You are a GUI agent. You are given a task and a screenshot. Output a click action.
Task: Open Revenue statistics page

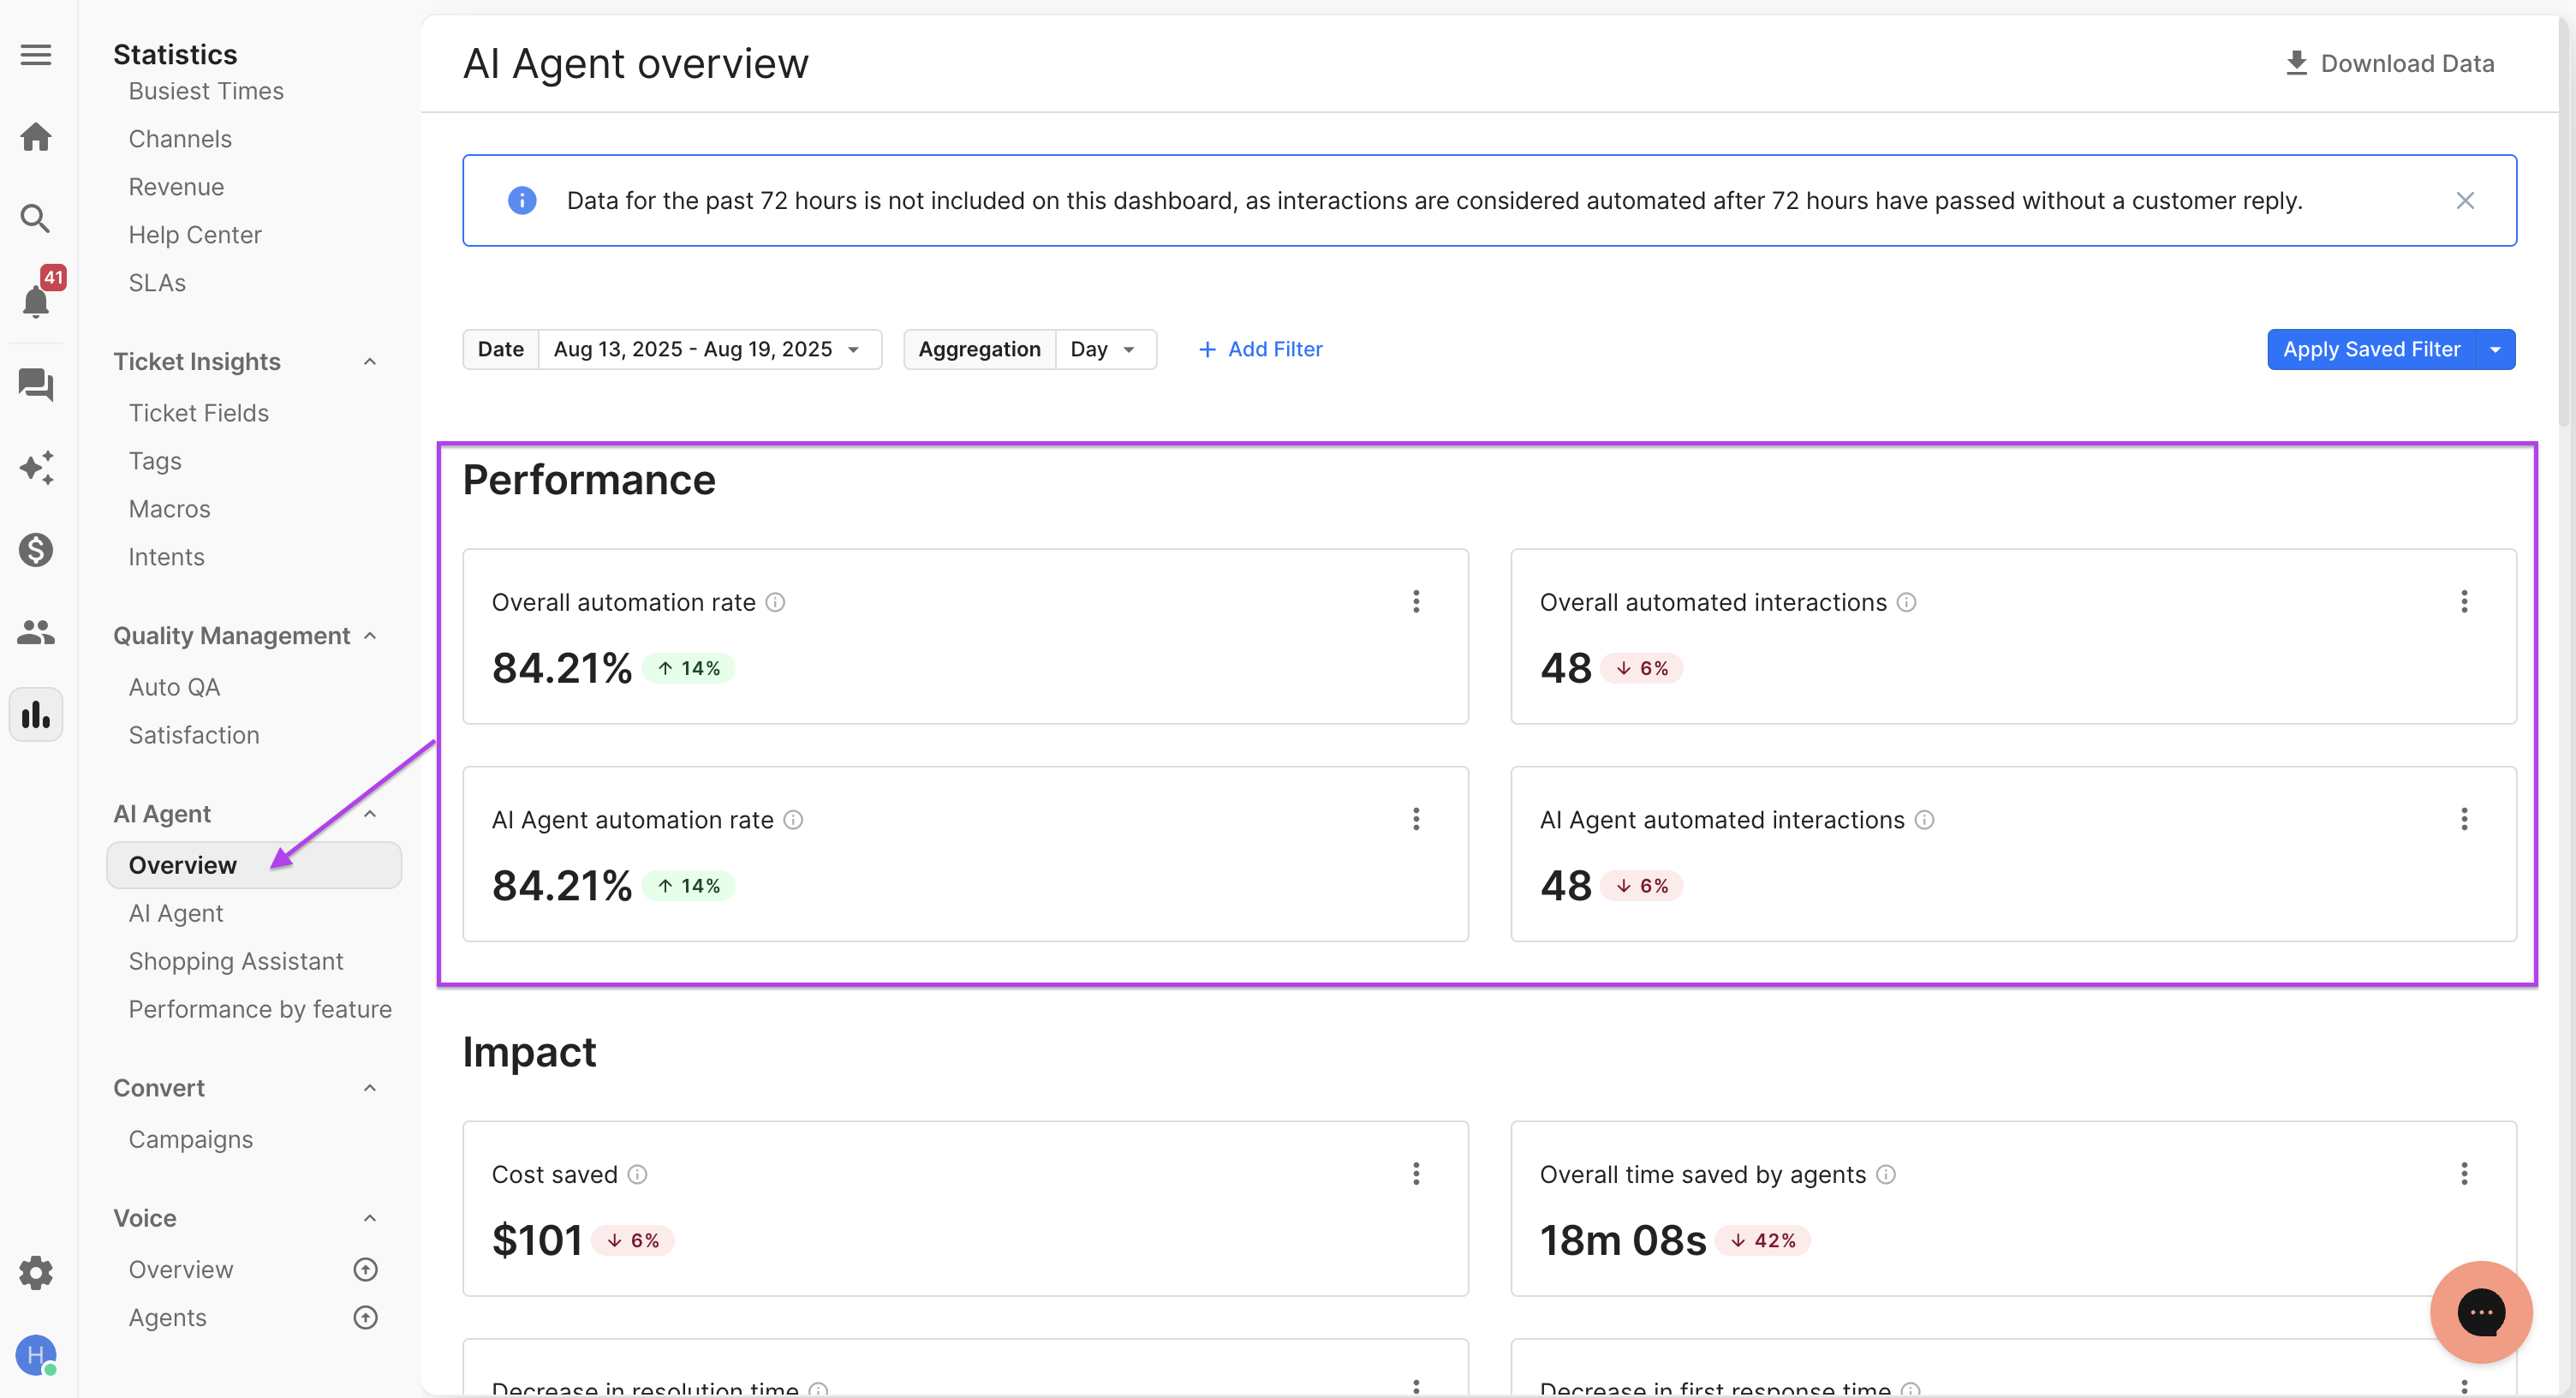[176, 187]
